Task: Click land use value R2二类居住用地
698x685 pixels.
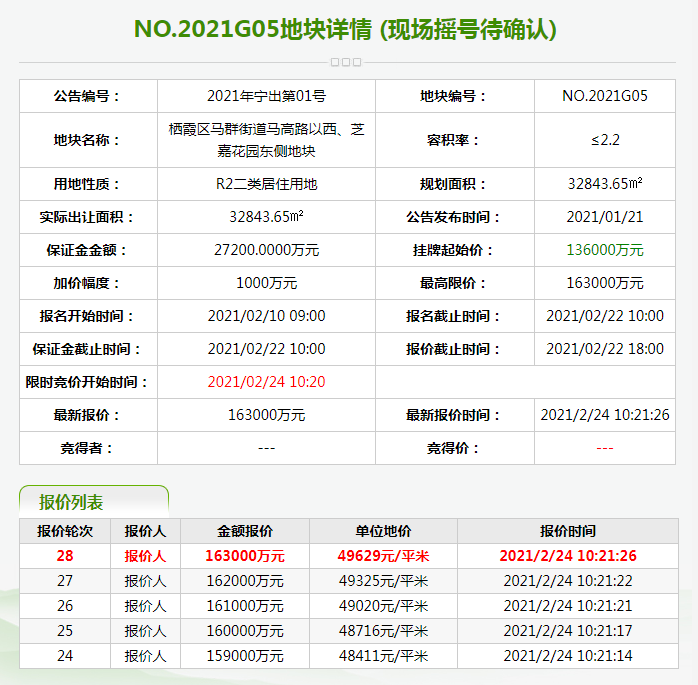Action: [266, 184]
